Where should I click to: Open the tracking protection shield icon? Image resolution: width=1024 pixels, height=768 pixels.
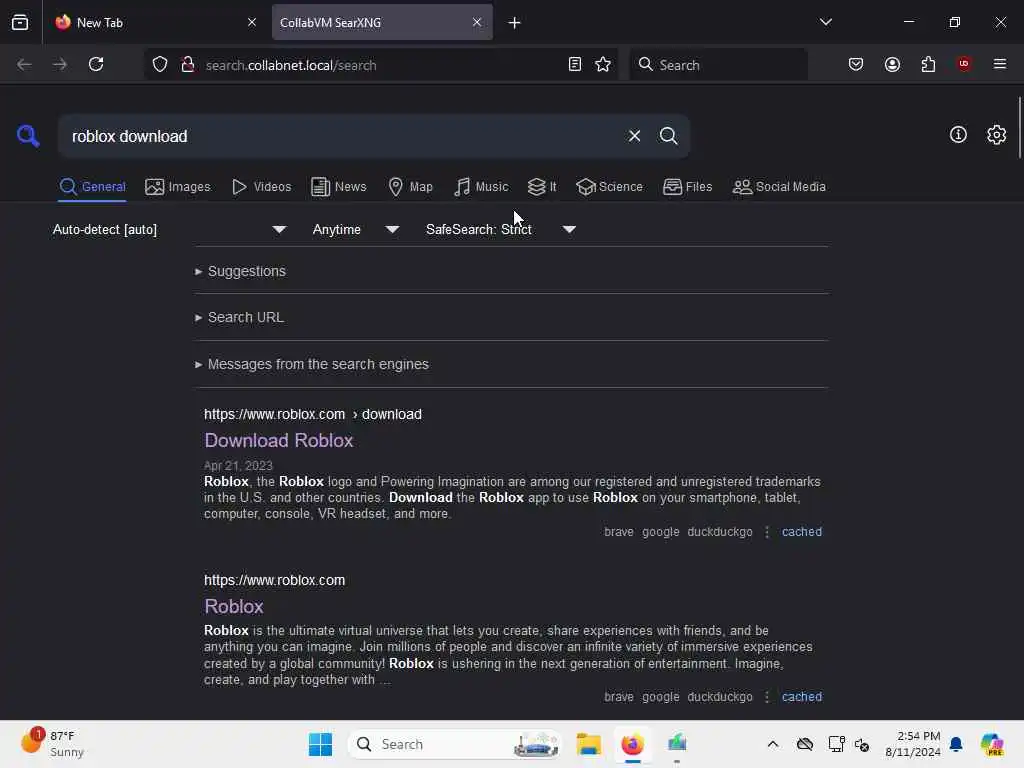pos(160,64)
